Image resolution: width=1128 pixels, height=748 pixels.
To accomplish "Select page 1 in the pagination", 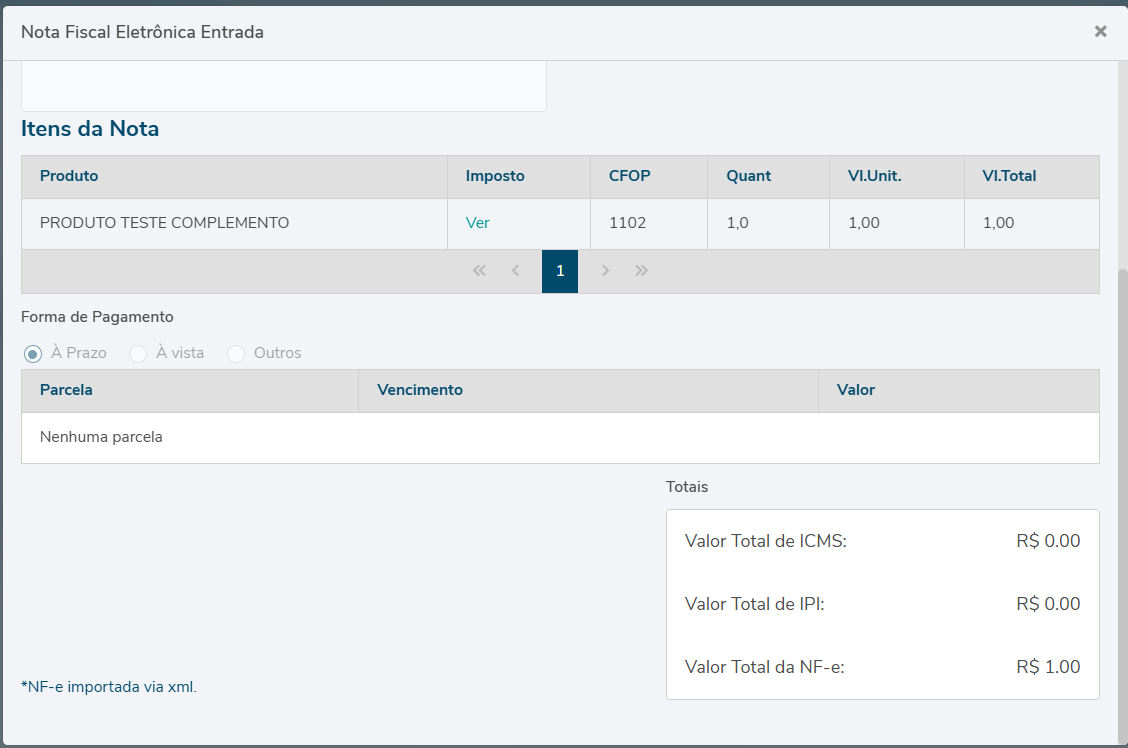I will [x=560, y=271].
